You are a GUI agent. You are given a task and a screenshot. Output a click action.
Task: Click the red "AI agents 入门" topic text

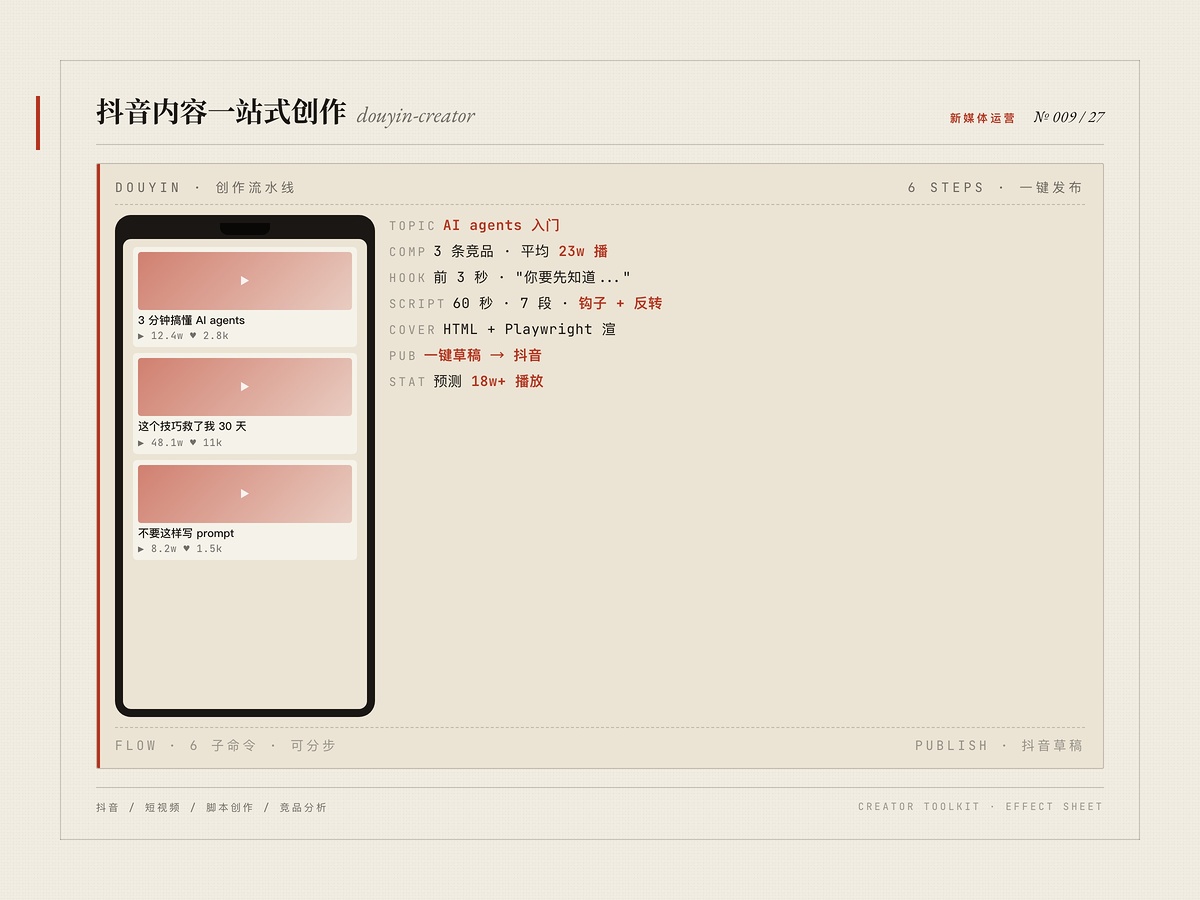[x=502, y=225]
